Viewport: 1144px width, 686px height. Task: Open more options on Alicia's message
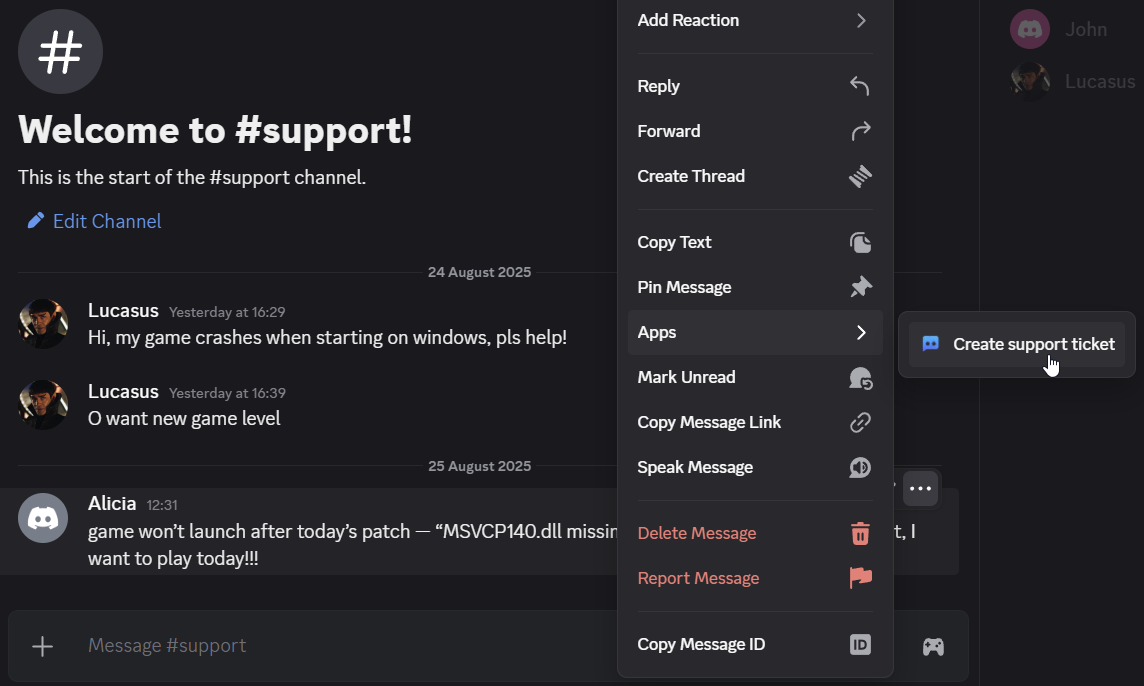coord(920,488)
